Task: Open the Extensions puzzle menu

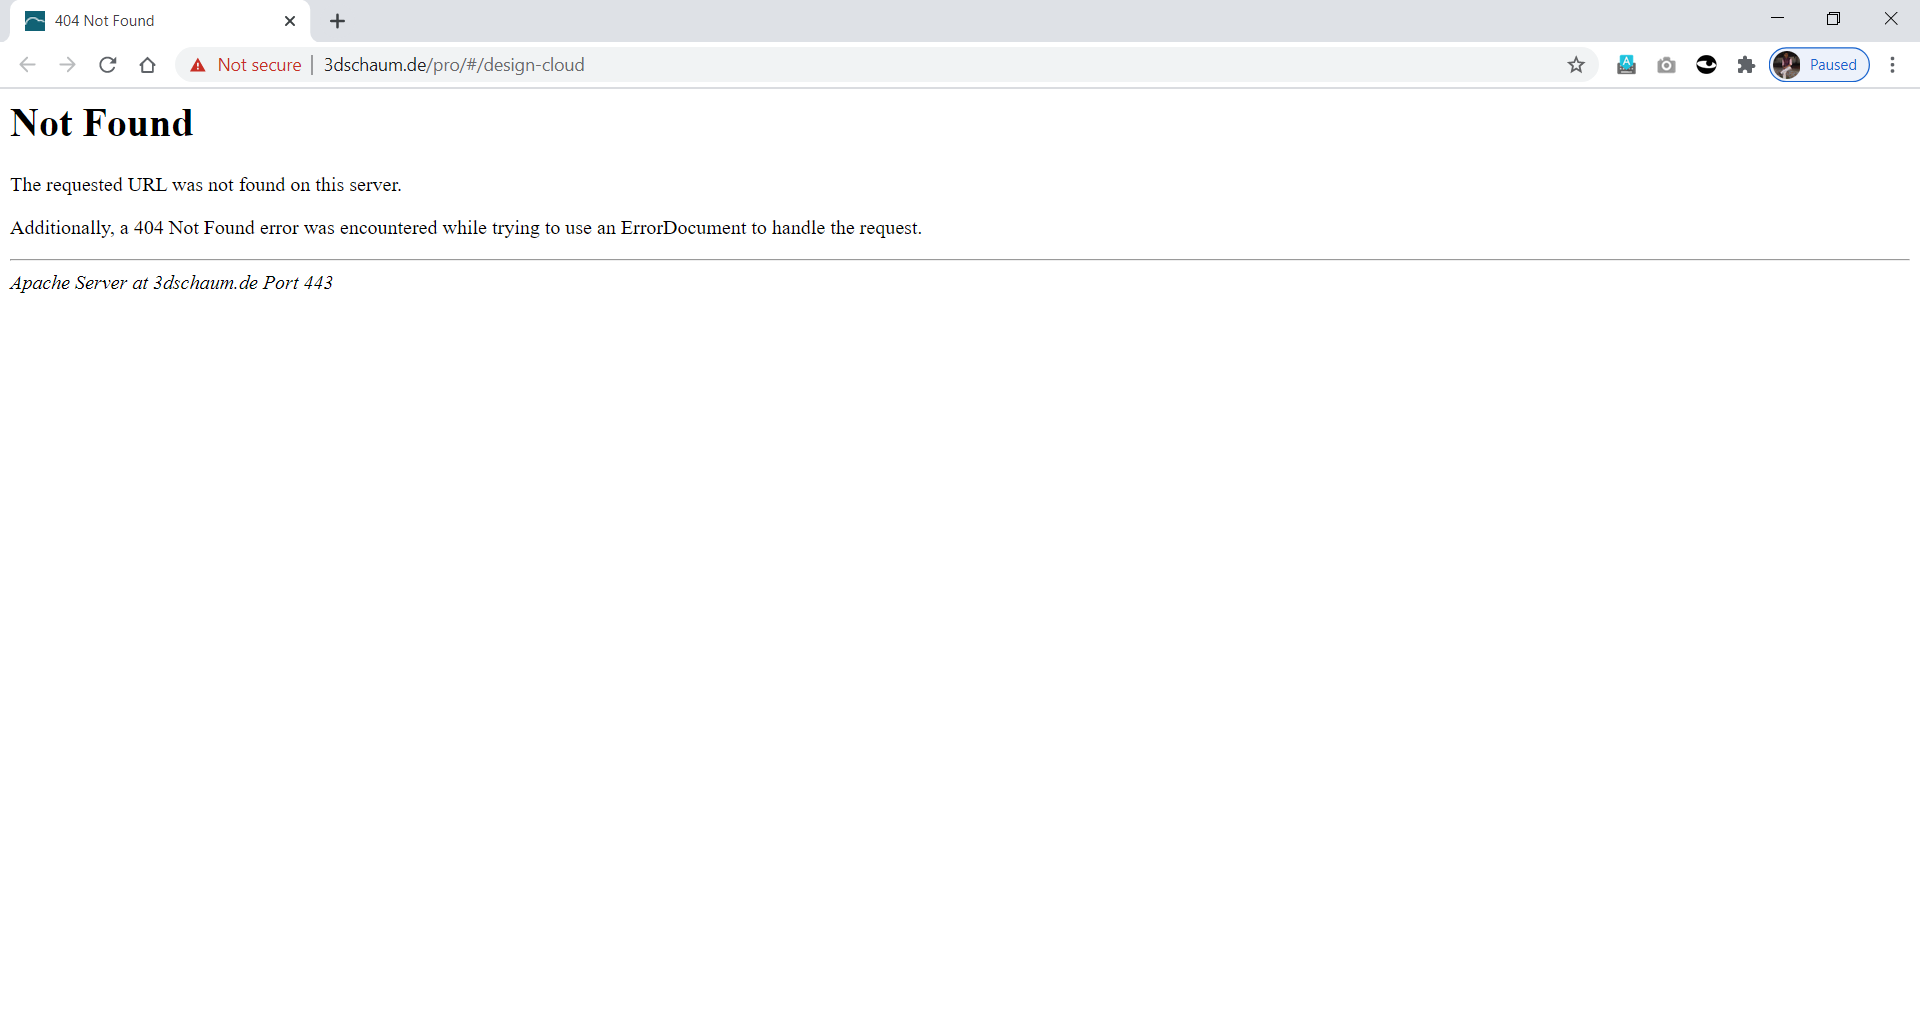Action: click(x=1746, y=65)
